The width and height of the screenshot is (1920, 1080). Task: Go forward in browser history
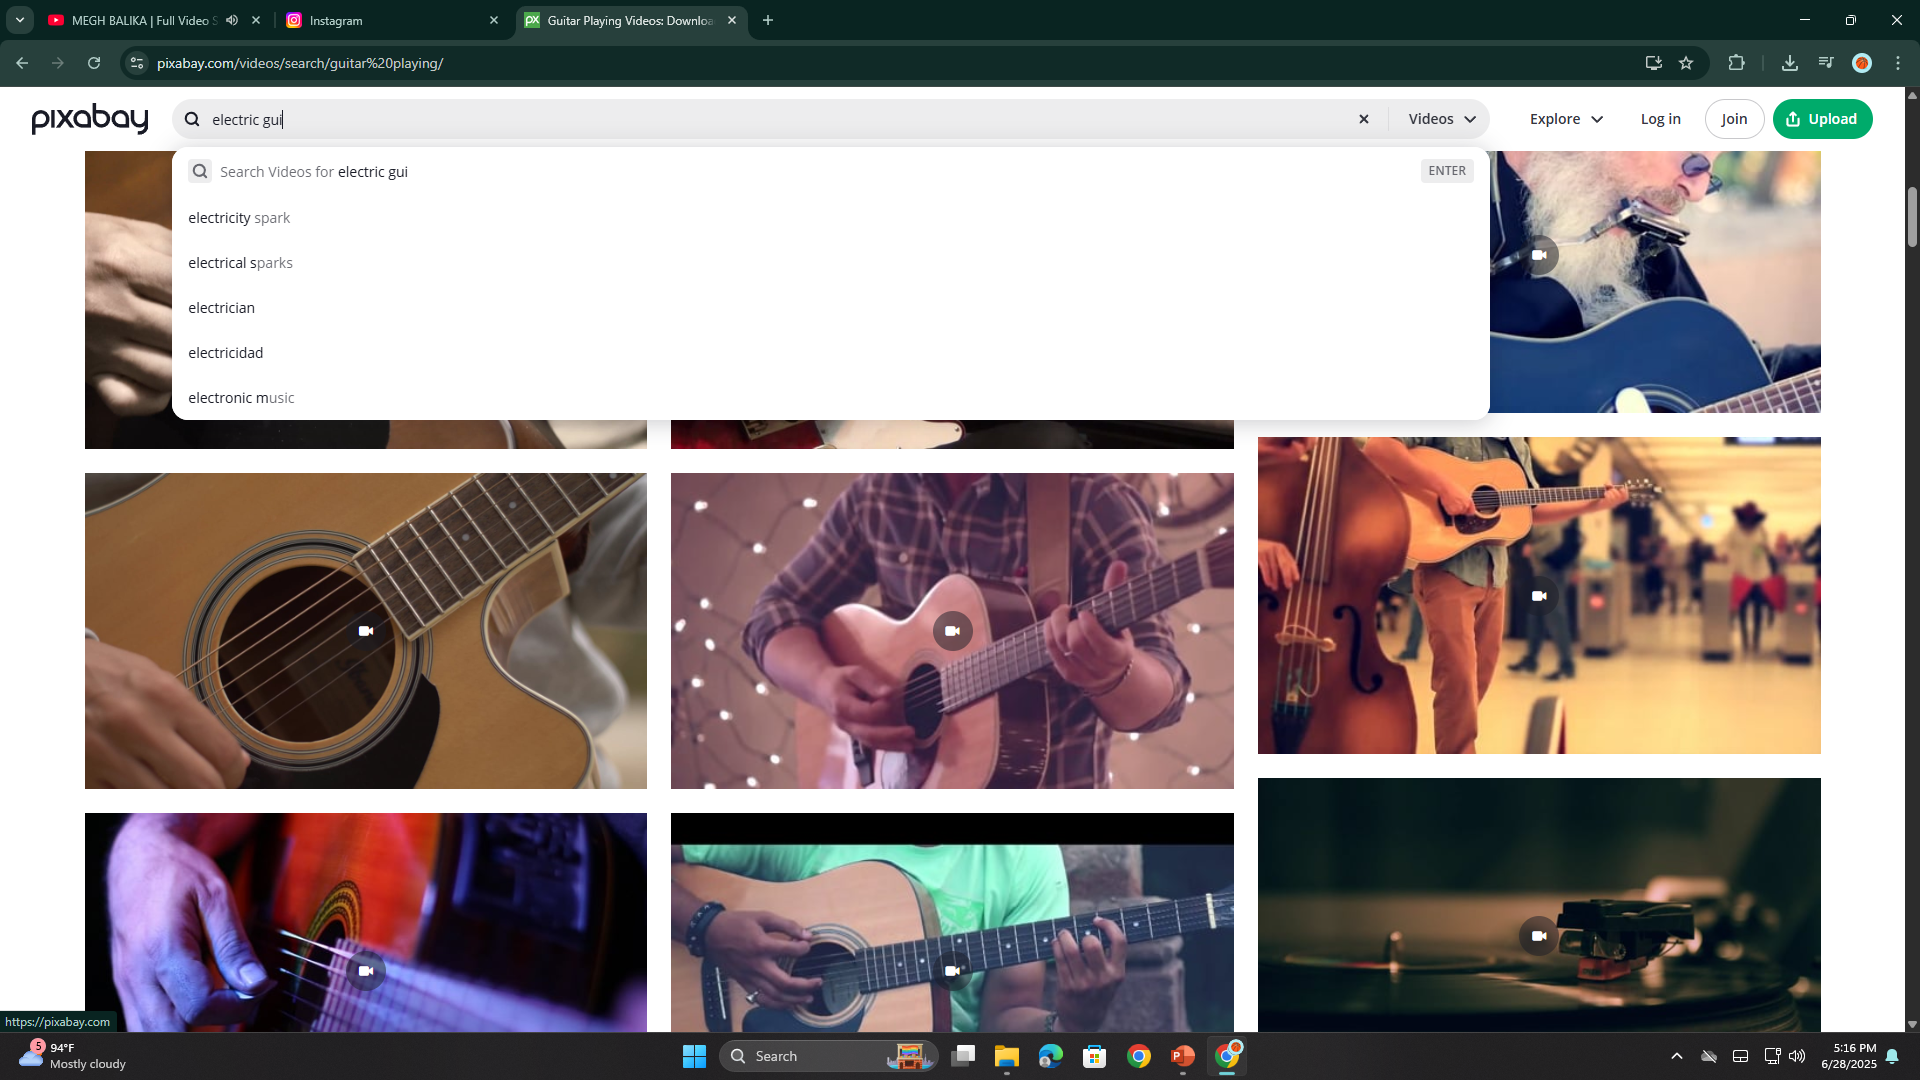pos(58,63)
